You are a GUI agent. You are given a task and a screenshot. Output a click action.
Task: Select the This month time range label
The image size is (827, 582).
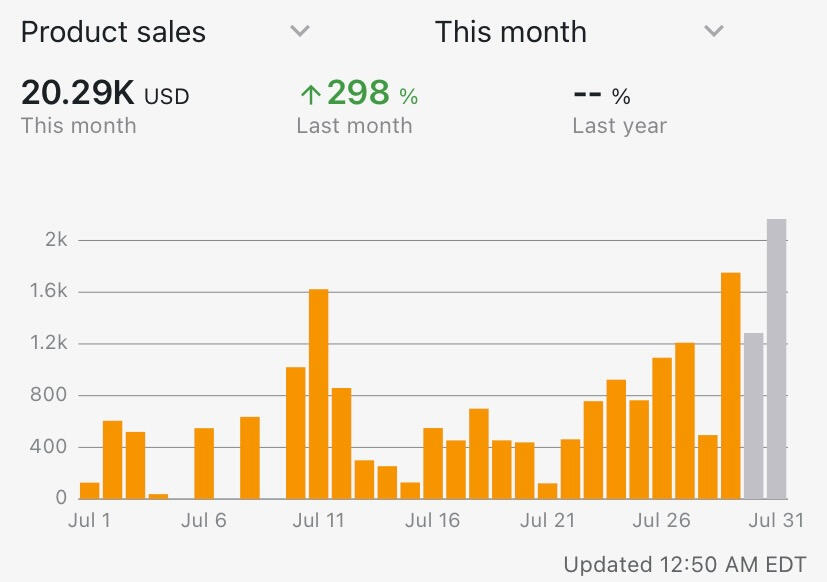click(510, 32)
